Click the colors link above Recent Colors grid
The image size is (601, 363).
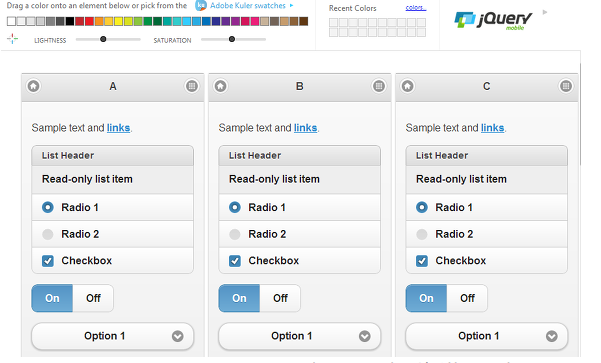point(415,8)
